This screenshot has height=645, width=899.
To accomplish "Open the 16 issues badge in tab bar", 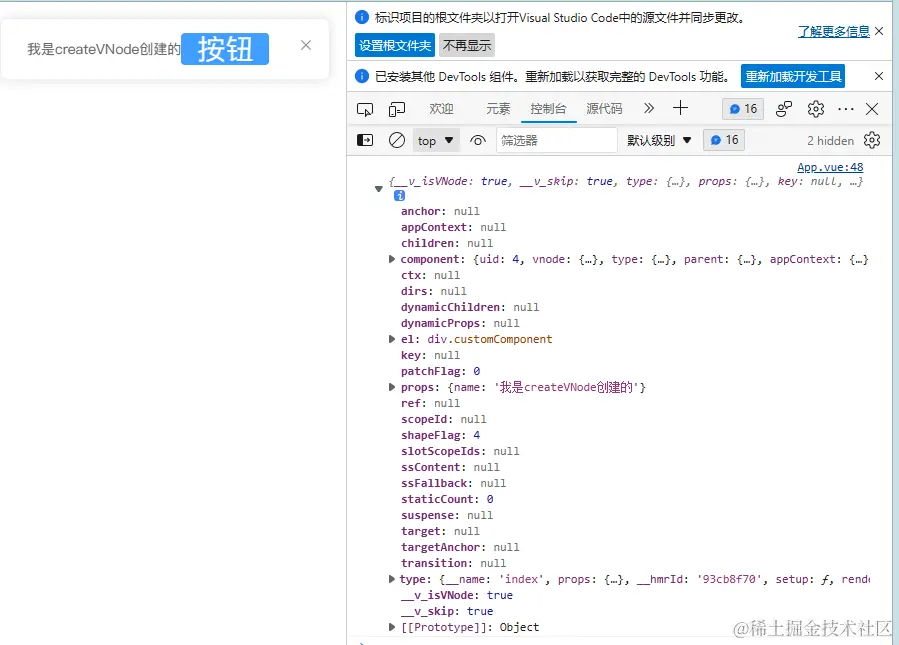I will (x=743, y=109).
